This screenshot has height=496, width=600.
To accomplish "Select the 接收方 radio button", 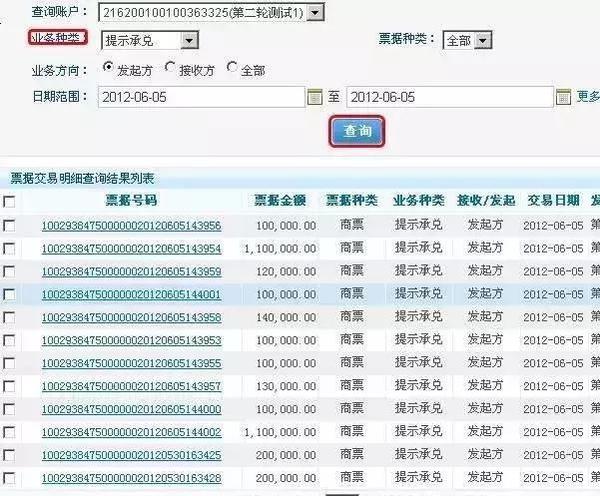I will point(170,67).
